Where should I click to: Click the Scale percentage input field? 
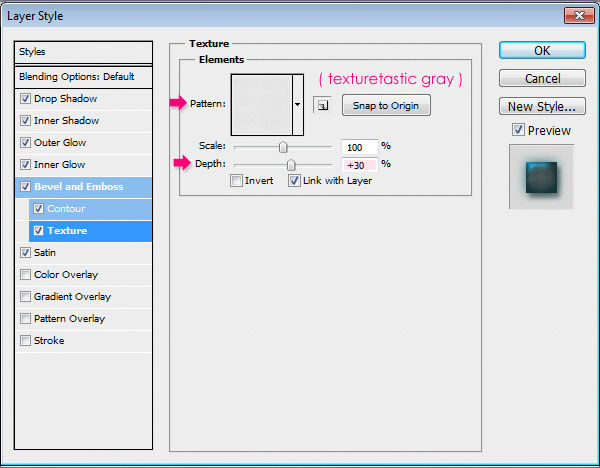click(x=359, y=147)
